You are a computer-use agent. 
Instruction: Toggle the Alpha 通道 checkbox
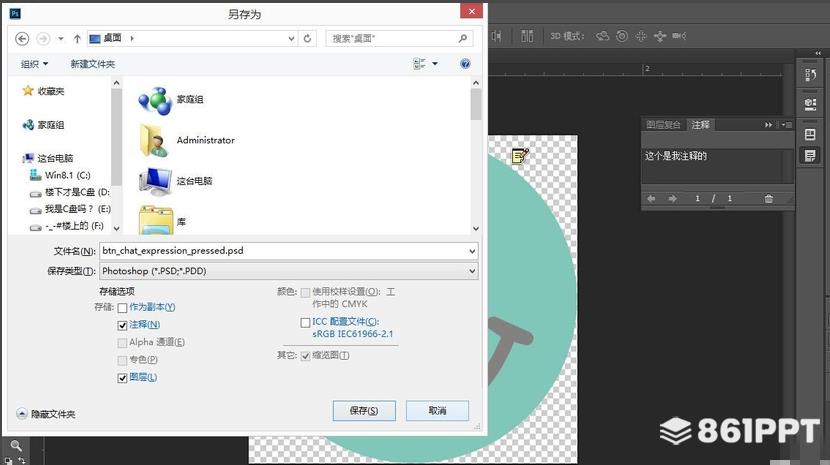(122, 343)
